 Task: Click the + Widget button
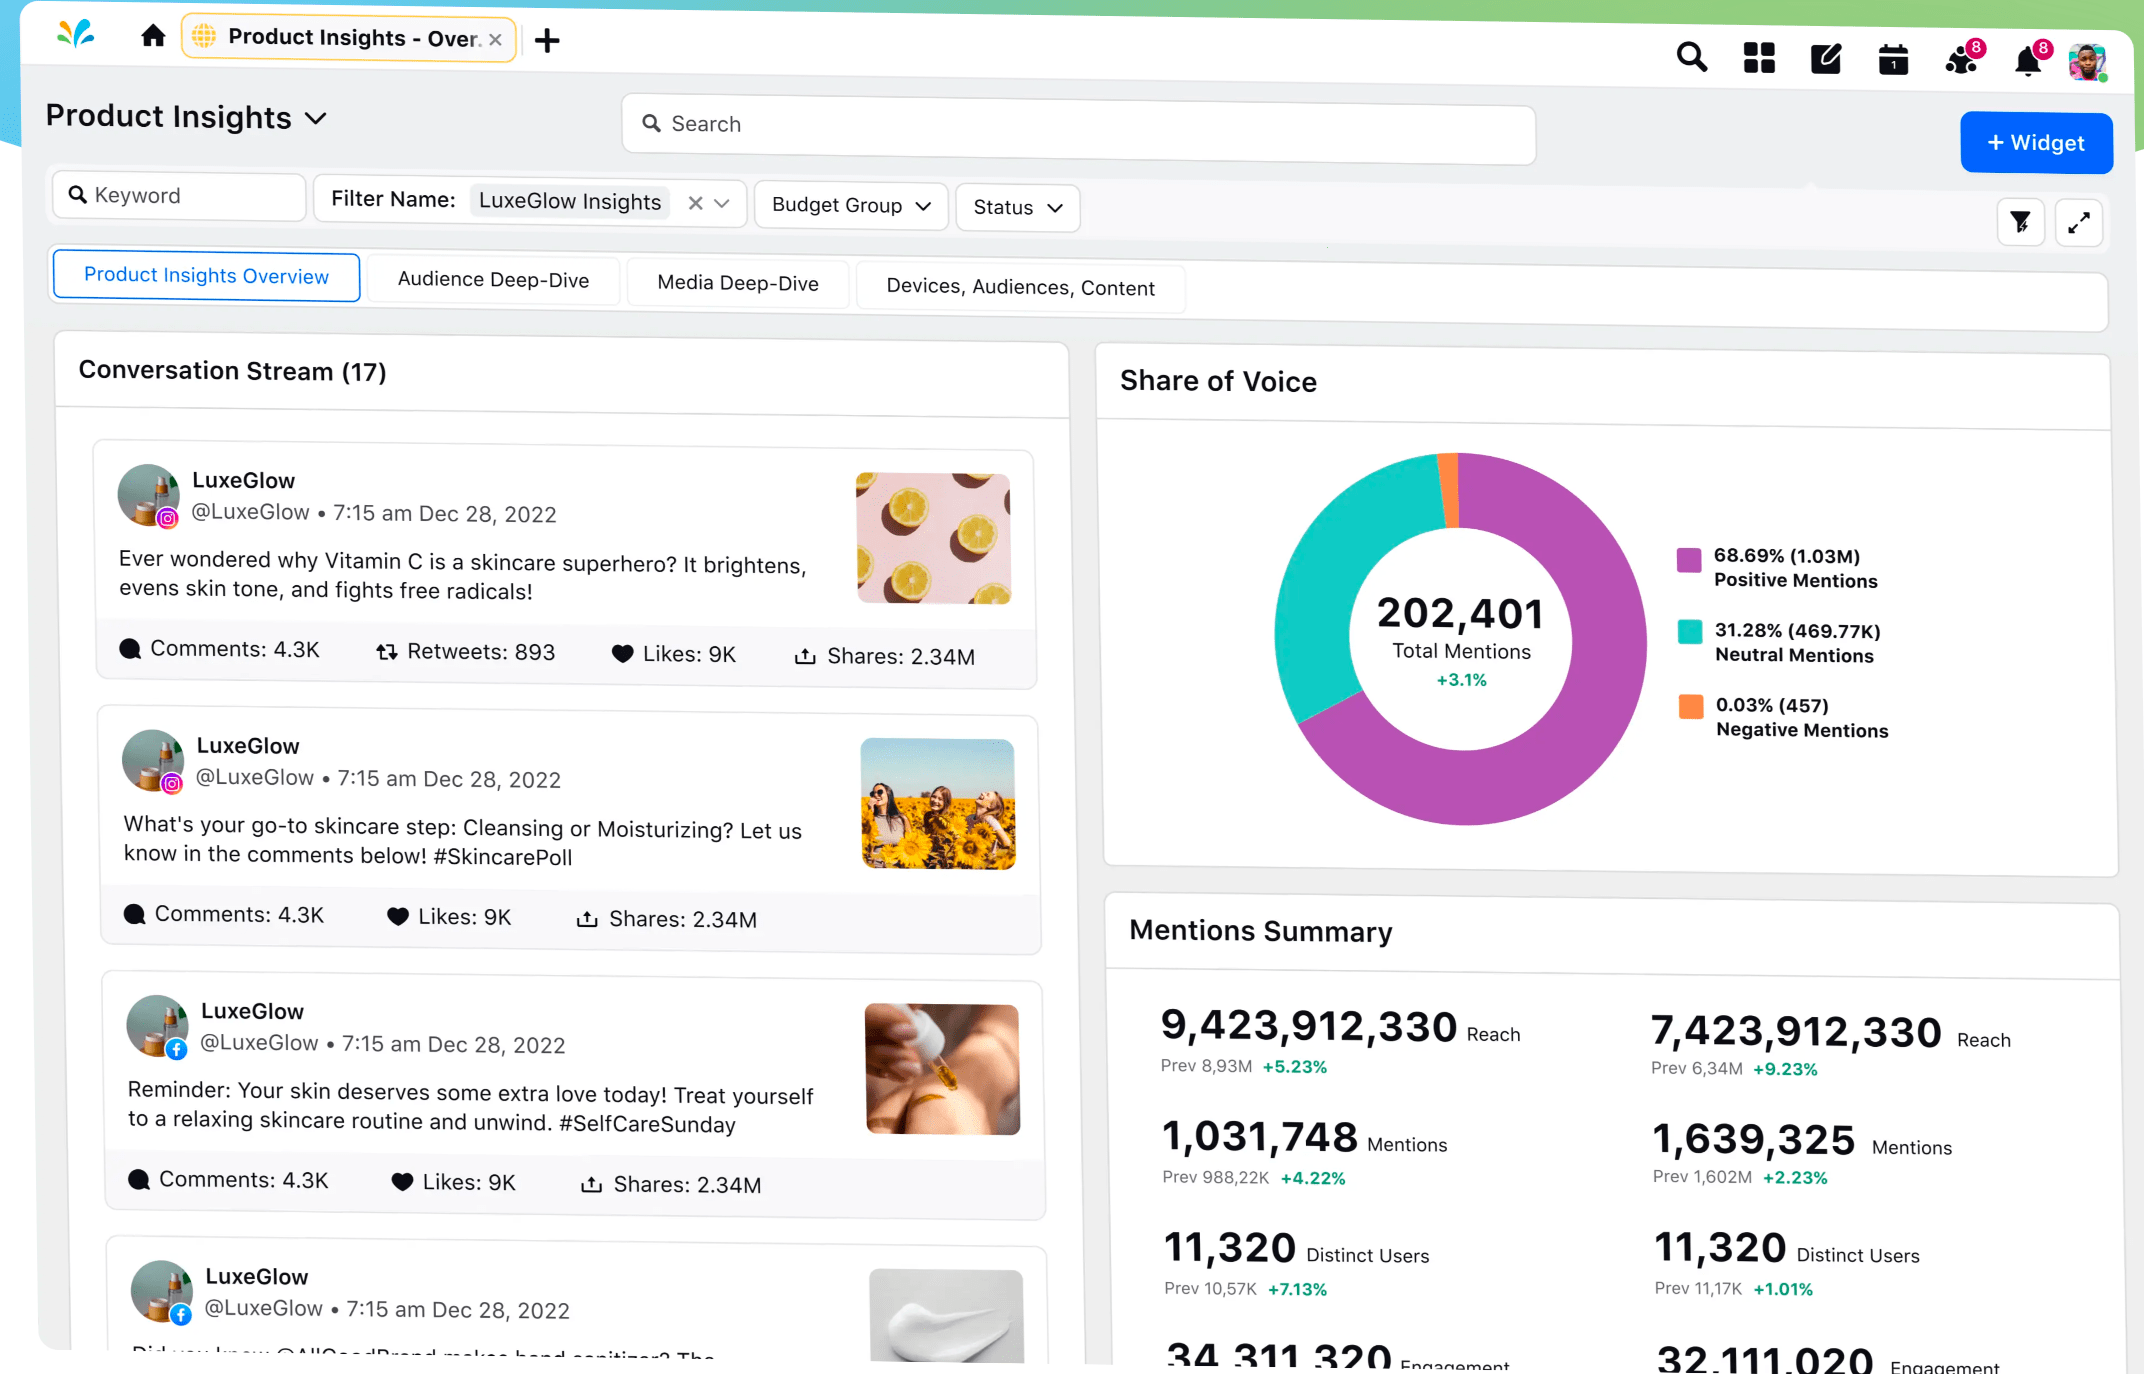pos(2036,143)
